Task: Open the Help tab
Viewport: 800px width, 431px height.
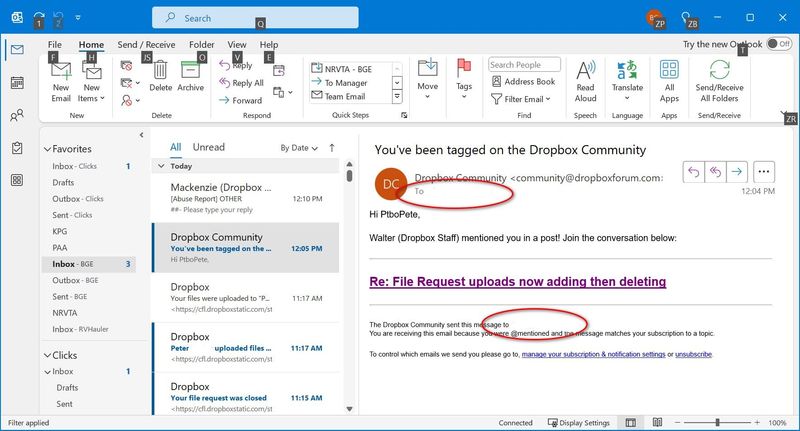Action: click(x=268, y=44)
